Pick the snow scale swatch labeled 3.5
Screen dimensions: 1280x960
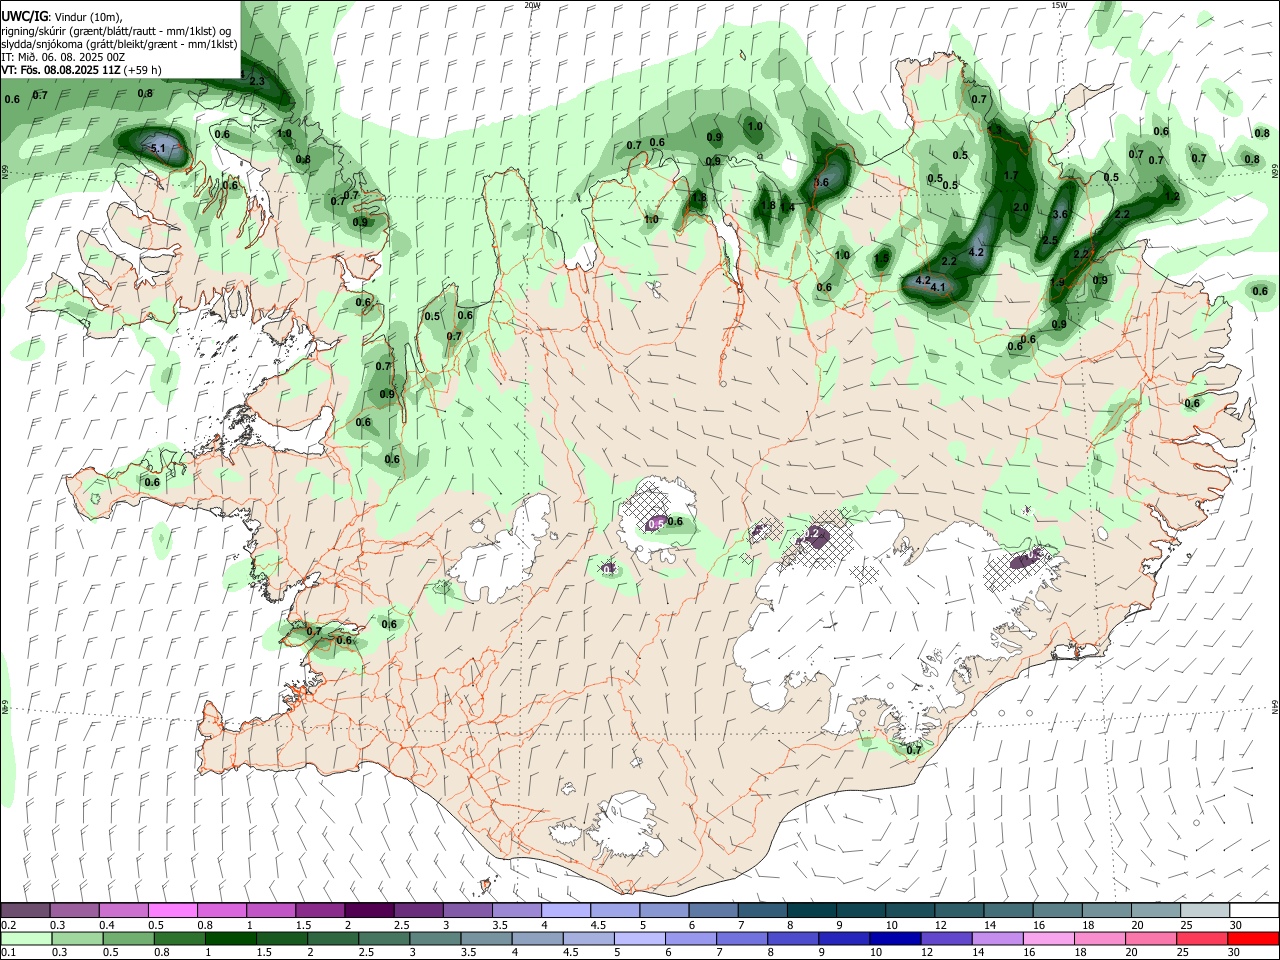[516, 911]
